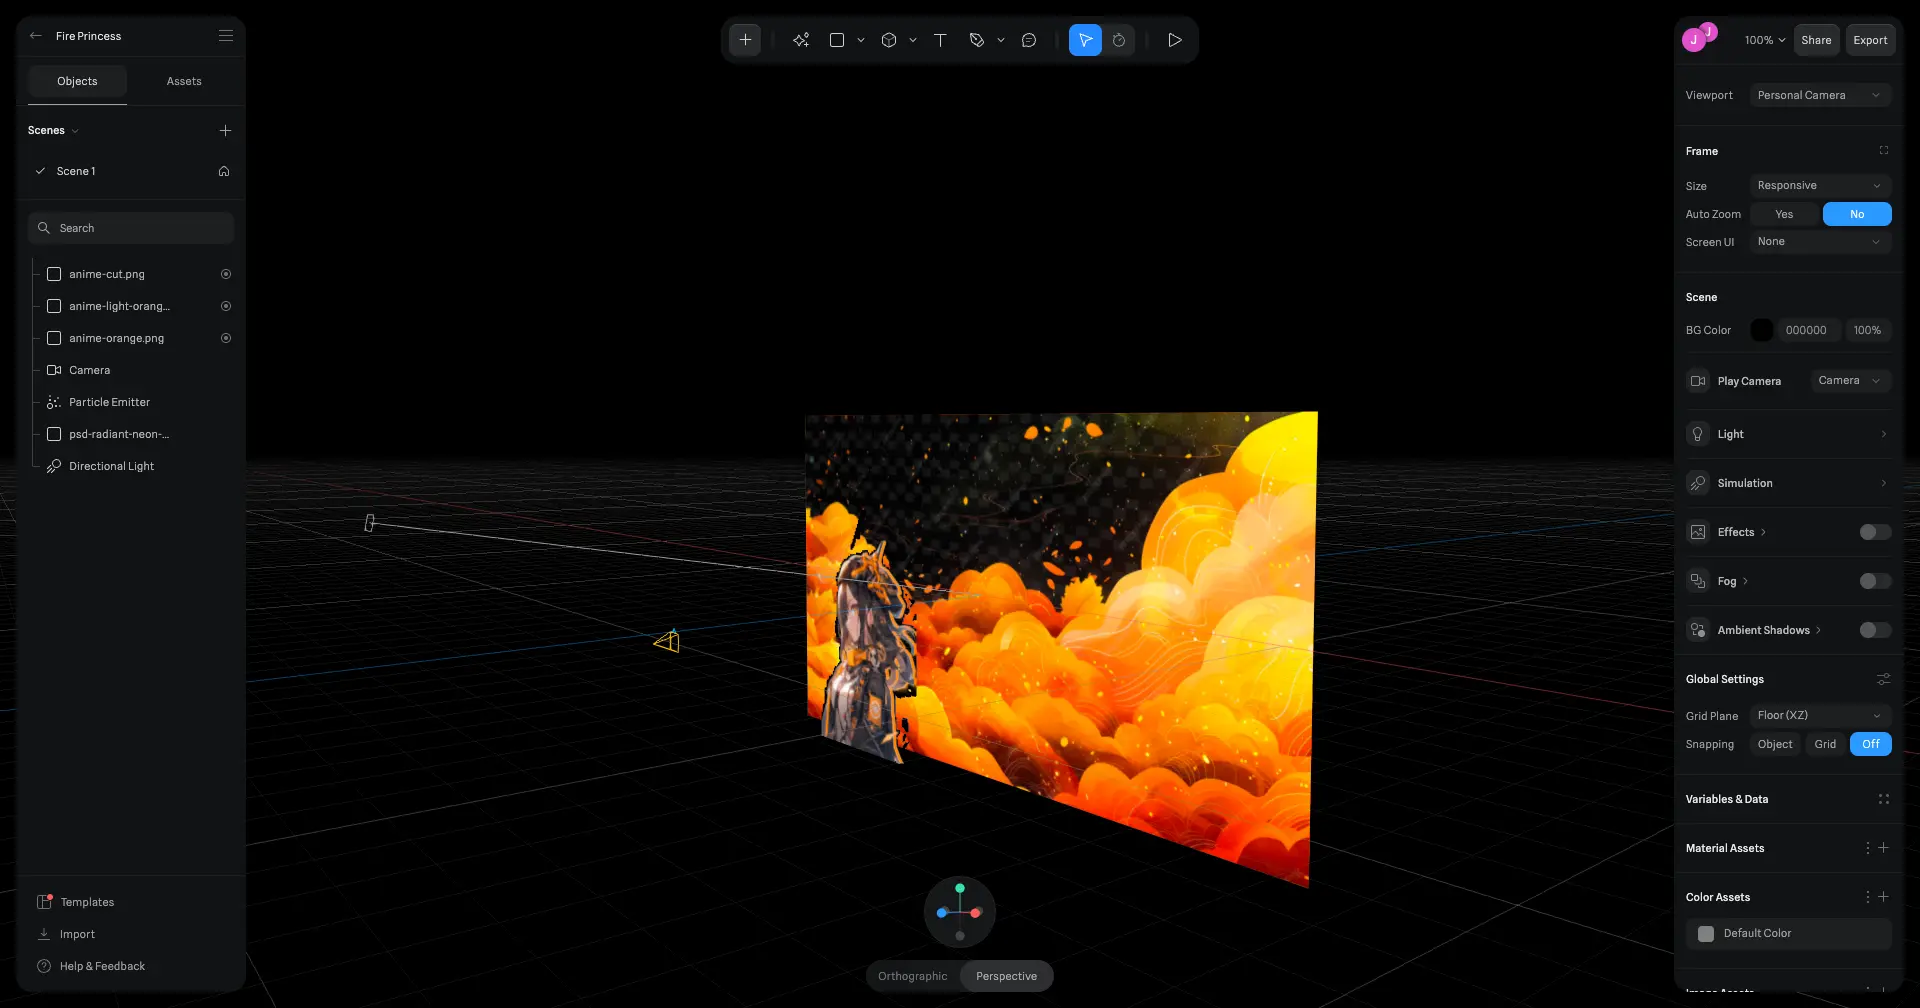This screenshot has height=1008, width=1920.
Task: Open the Comments tool
Action: [1030, 40]
